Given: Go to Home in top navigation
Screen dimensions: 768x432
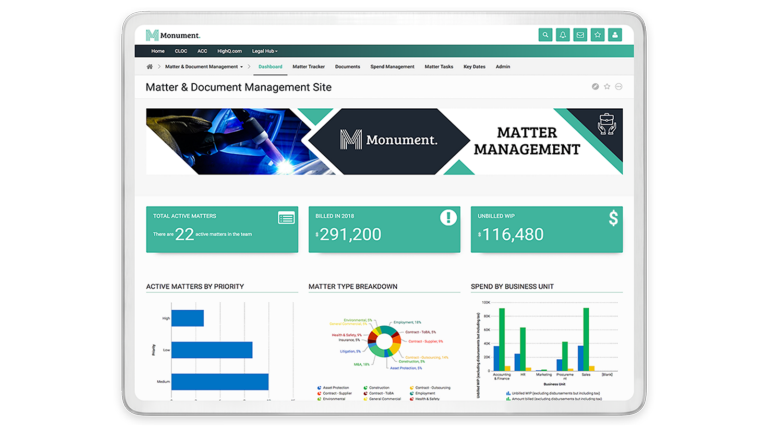Looking at the screenshot, I should (158, 51).
